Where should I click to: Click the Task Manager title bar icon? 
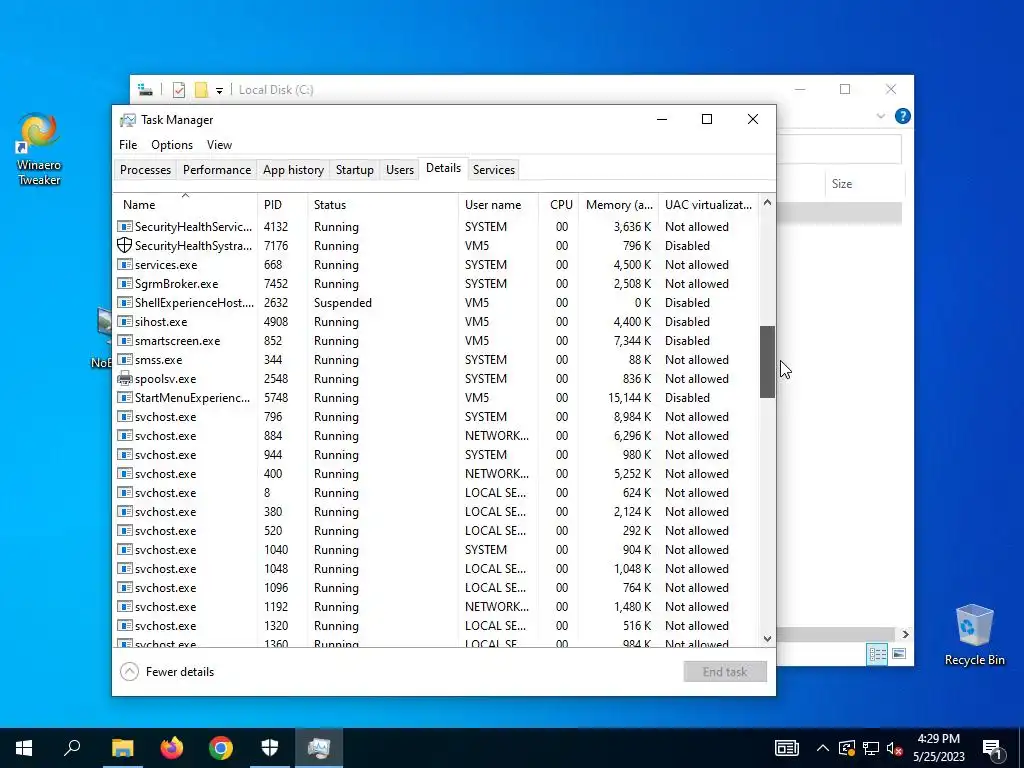click(x=128, y=120)
